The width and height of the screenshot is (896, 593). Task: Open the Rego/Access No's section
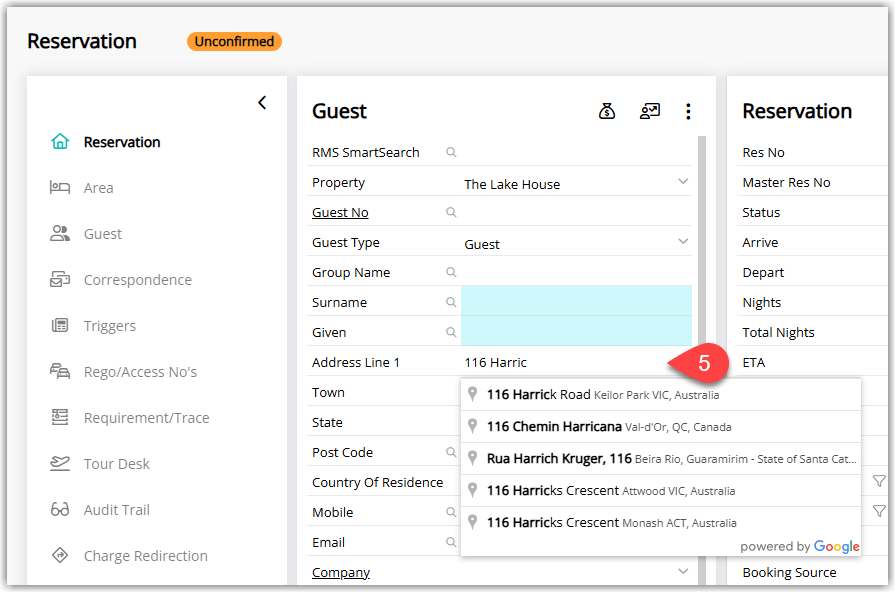[141, 372]
